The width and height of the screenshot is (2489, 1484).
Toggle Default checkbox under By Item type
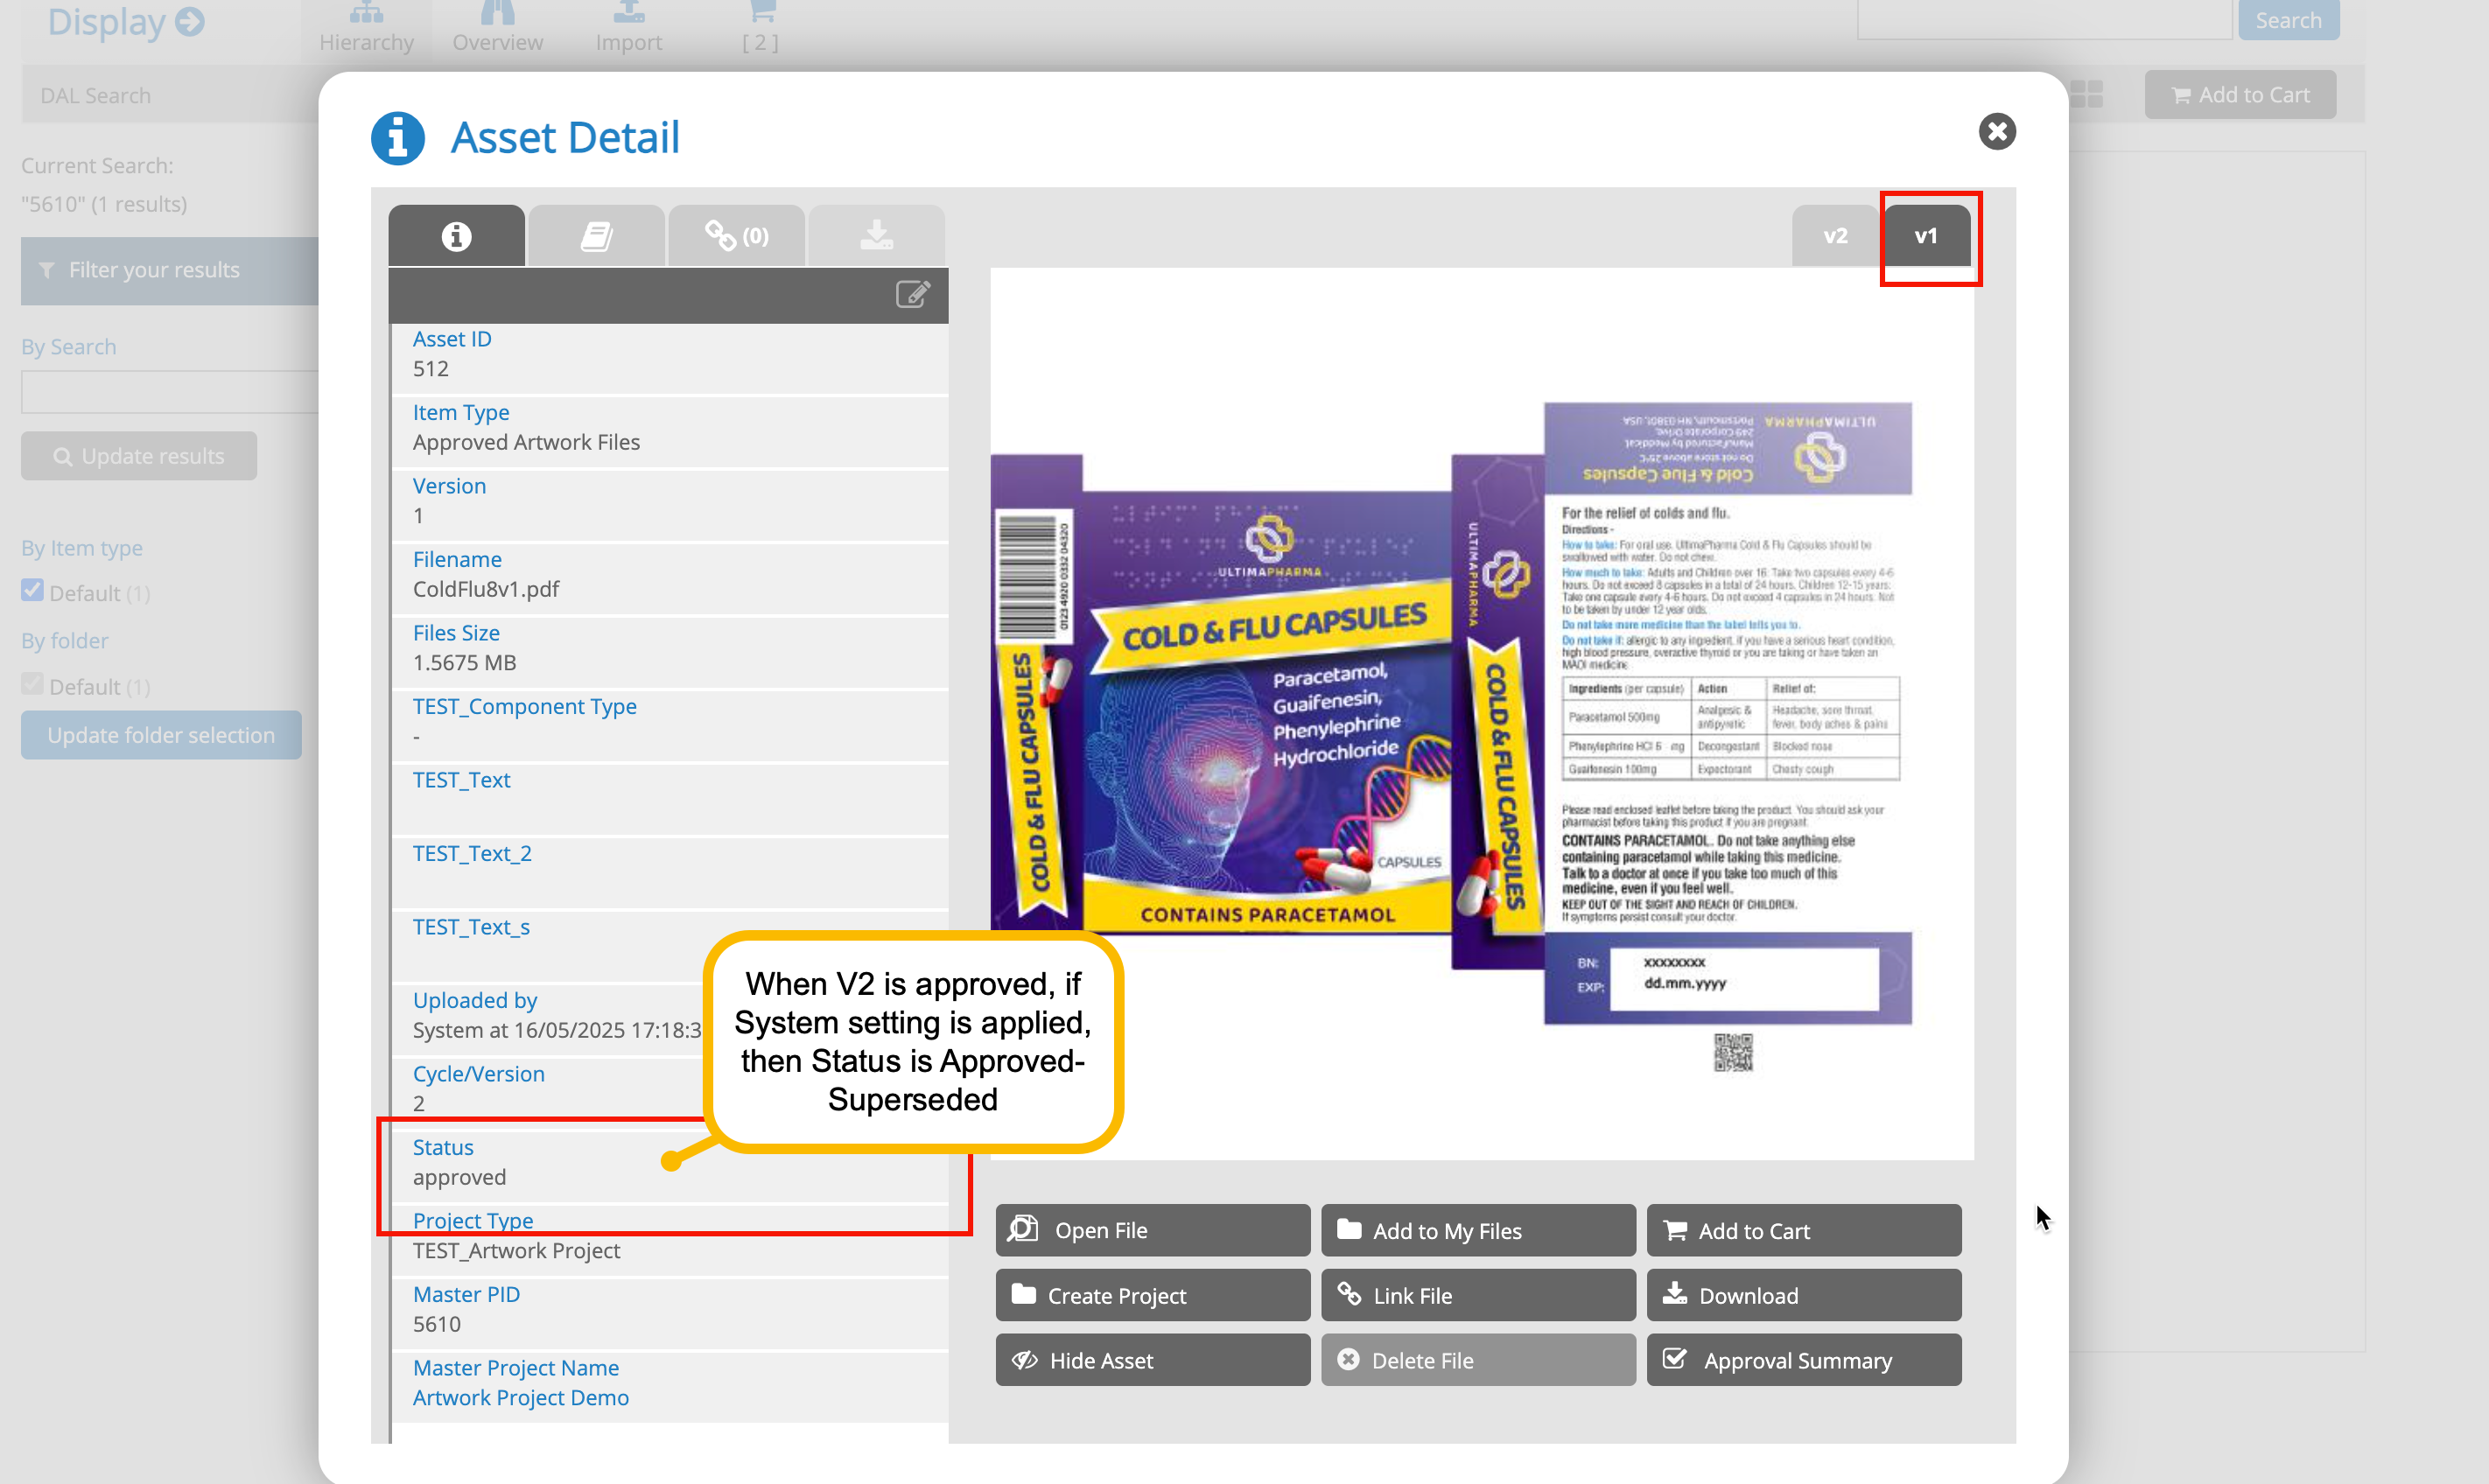tap(33, 591)
